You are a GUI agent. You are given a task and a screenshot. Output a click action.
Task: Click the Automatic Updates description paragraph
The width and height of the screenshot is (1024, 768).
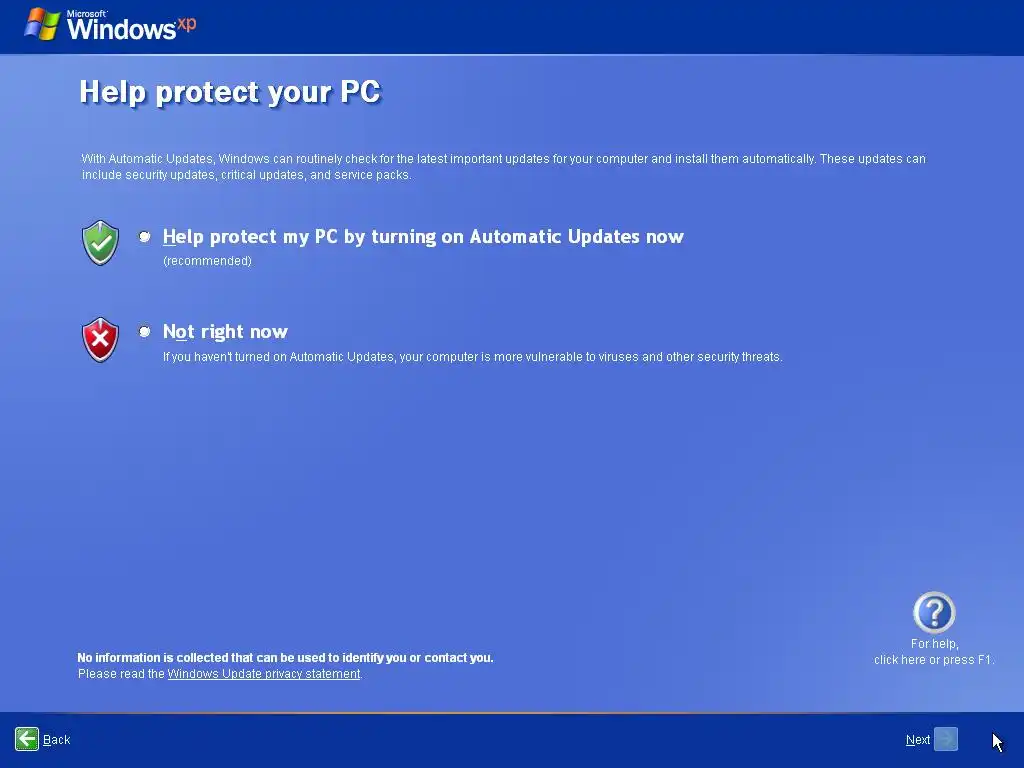click(504, 167)
